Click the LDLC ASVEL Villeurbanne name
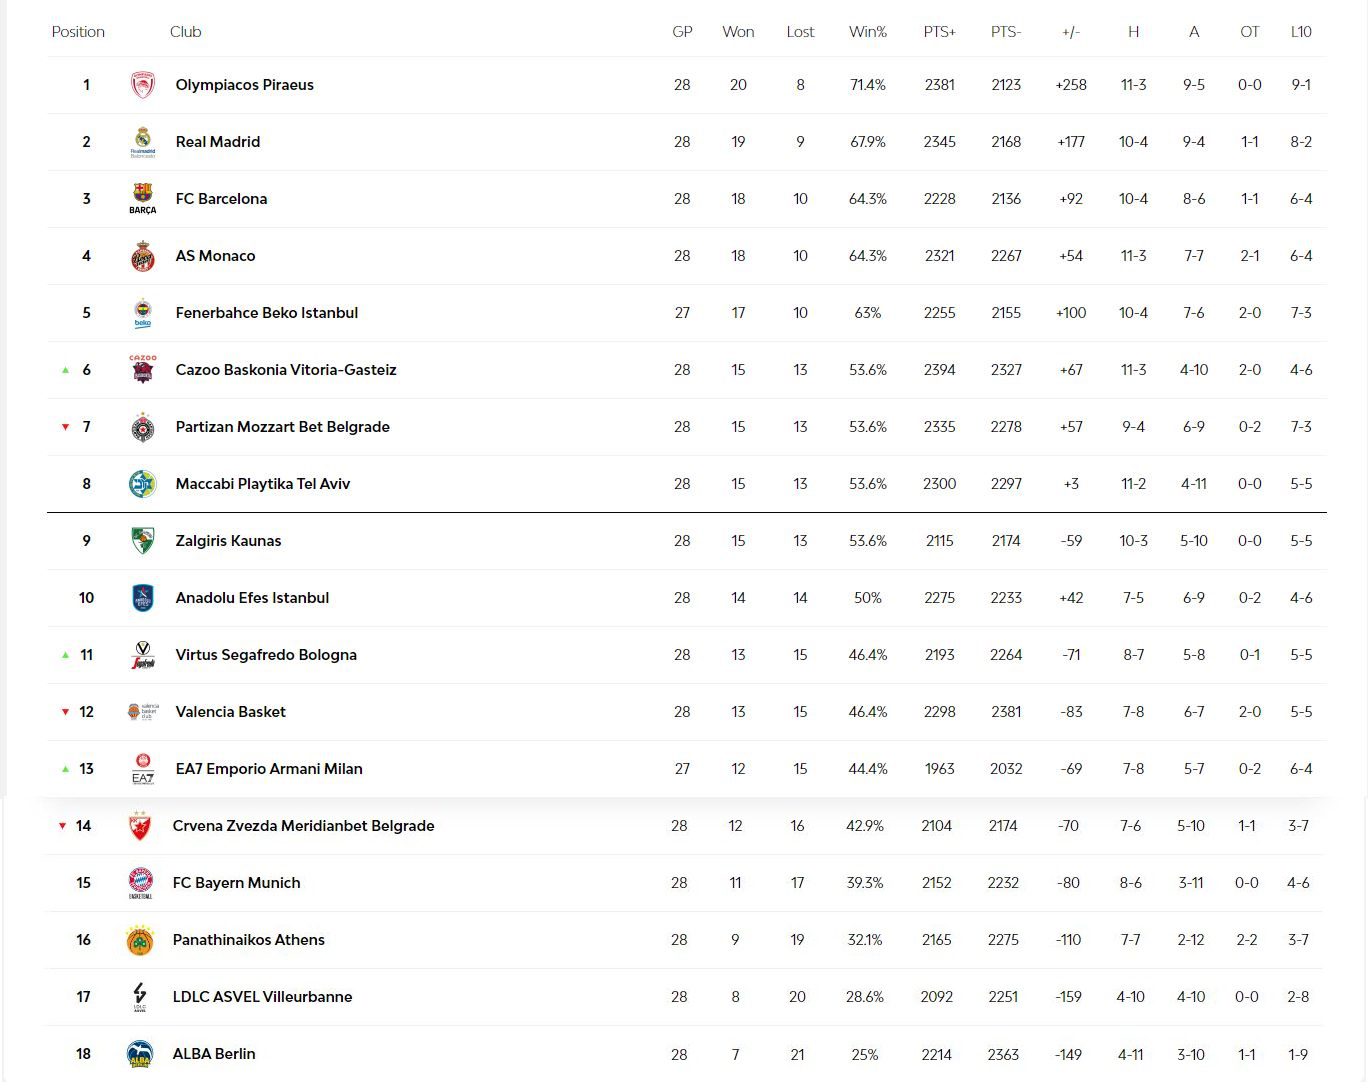This screenshot has height=1092, width=1368. tap(262, 997)
